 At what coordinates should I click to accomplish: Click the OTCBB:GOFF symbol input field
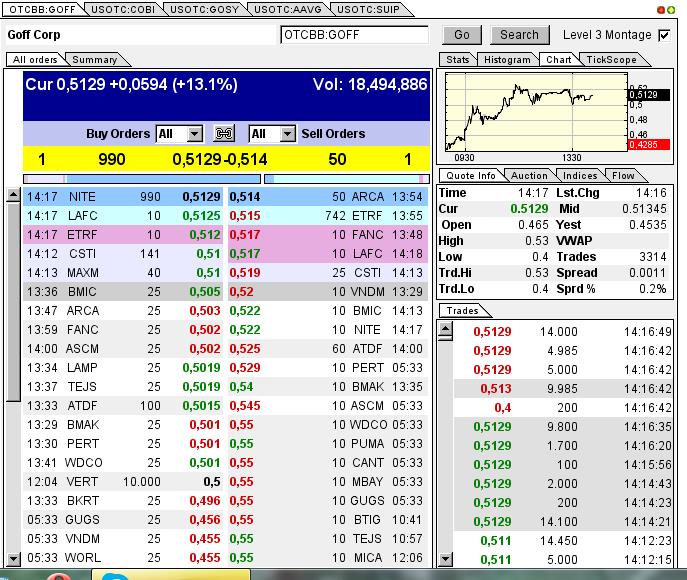point(354,35)
